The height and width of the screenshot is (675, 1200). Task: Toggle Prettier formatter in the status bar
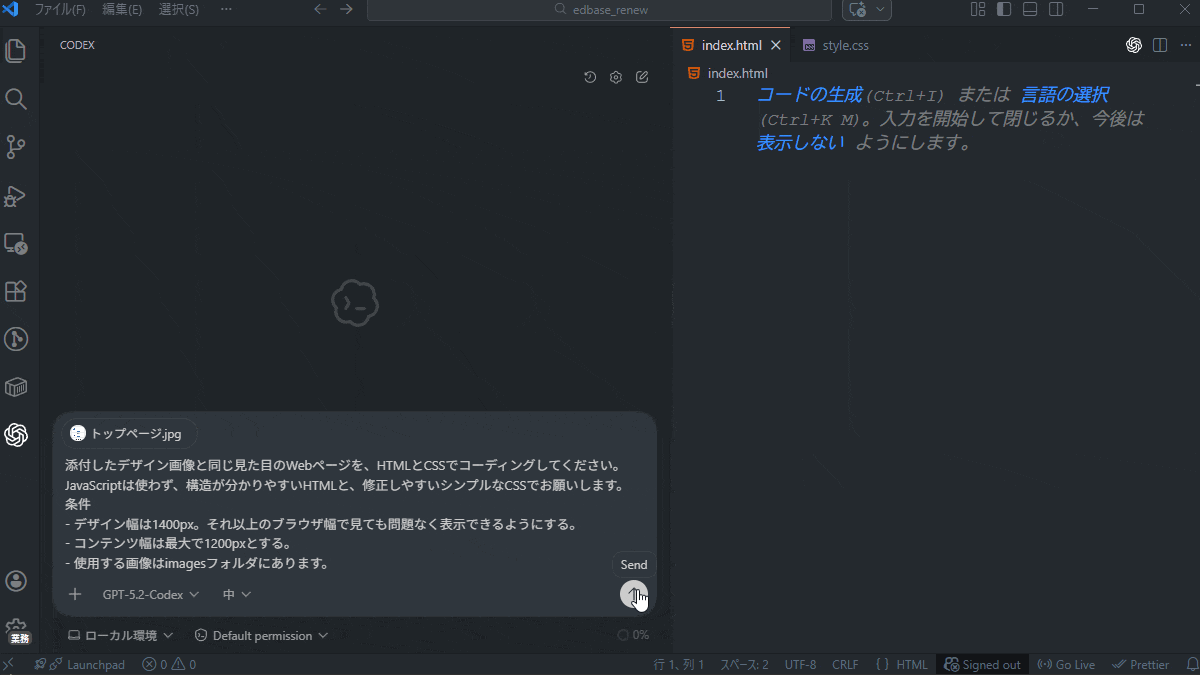pyautogui.click(x=1141, y=663)
